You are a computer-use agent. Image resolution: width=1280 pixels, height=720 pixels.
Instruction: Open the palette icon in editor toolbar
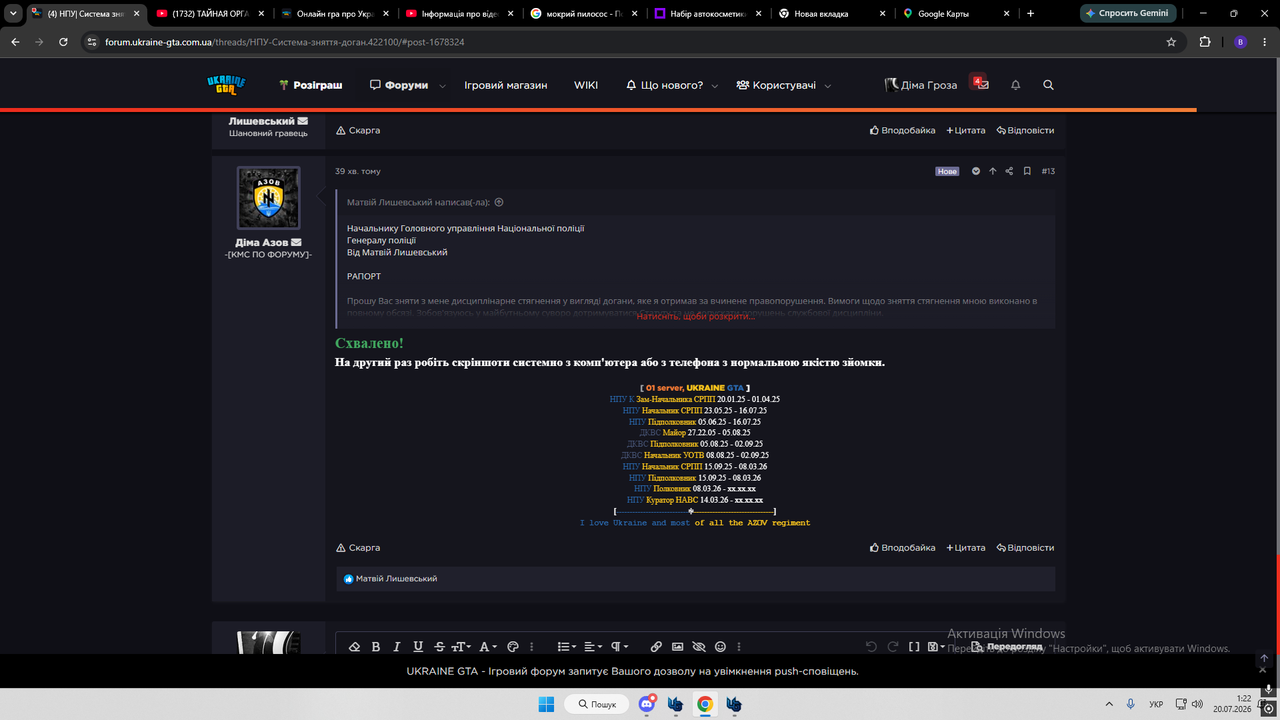[x=513, y=647]
